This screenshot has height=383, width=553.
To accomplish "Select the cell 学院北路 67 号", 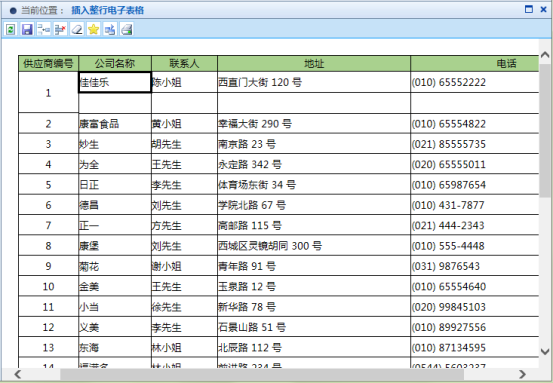I will (314, 205).
